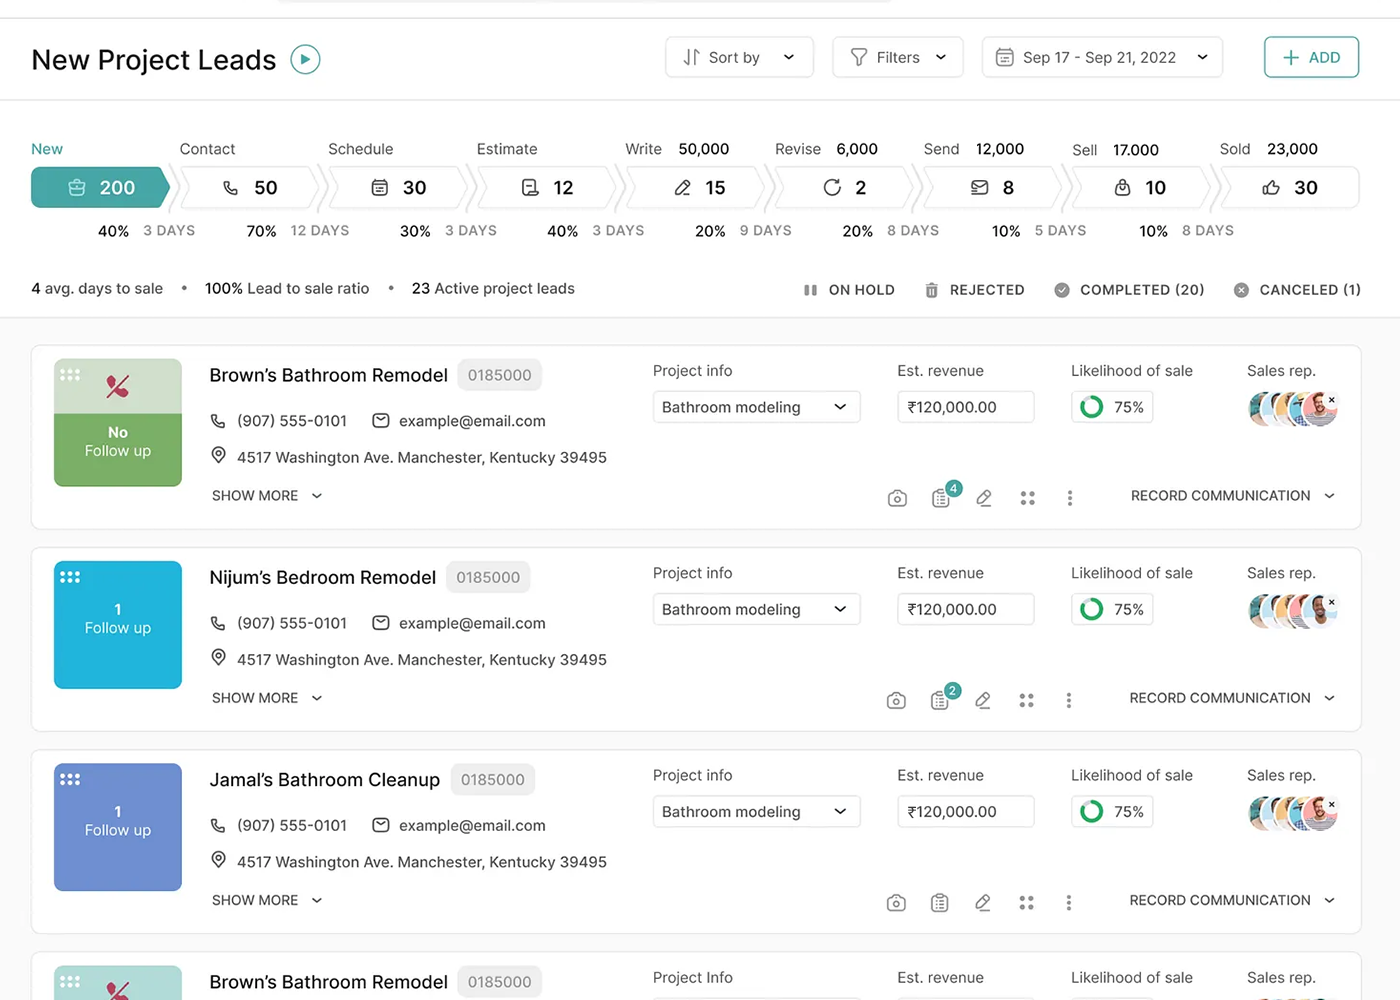Click the camera icon on Brown's Bathroom Remodel row
Screen dimensions: 1400x1000
896,497
